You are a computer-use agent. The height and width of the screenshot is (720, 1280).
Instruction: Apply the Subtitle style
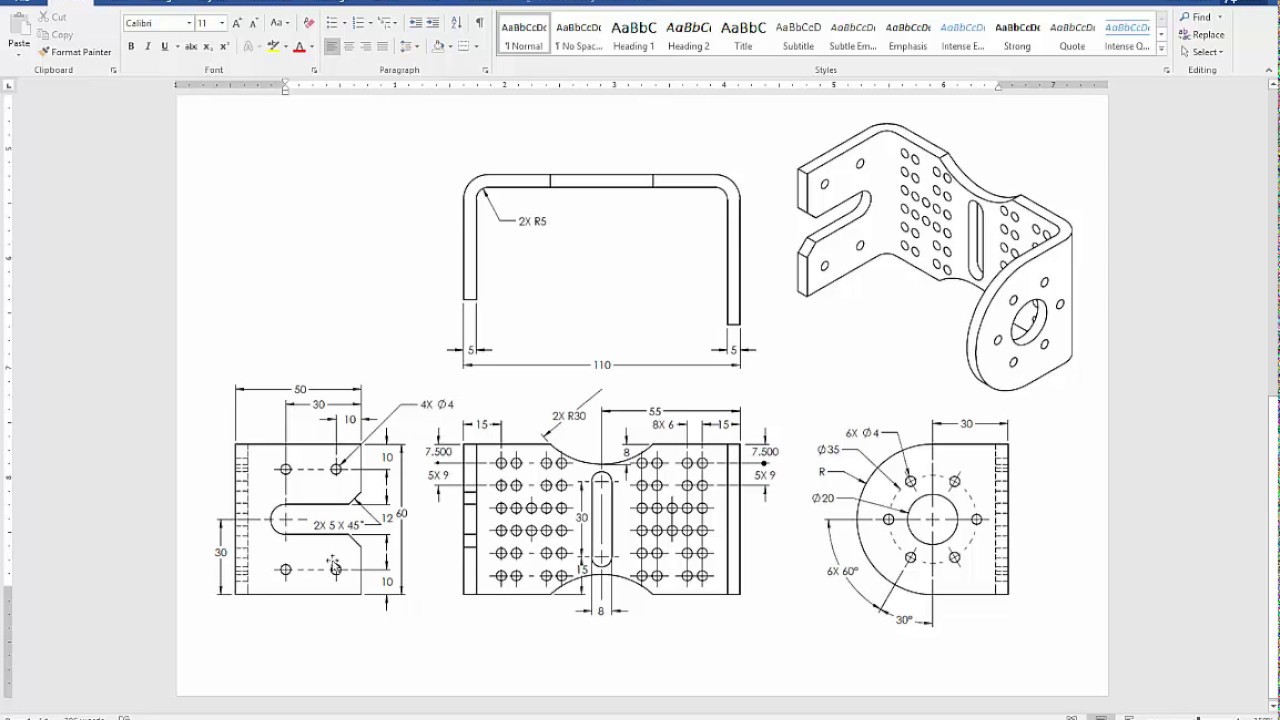[798, 34]
